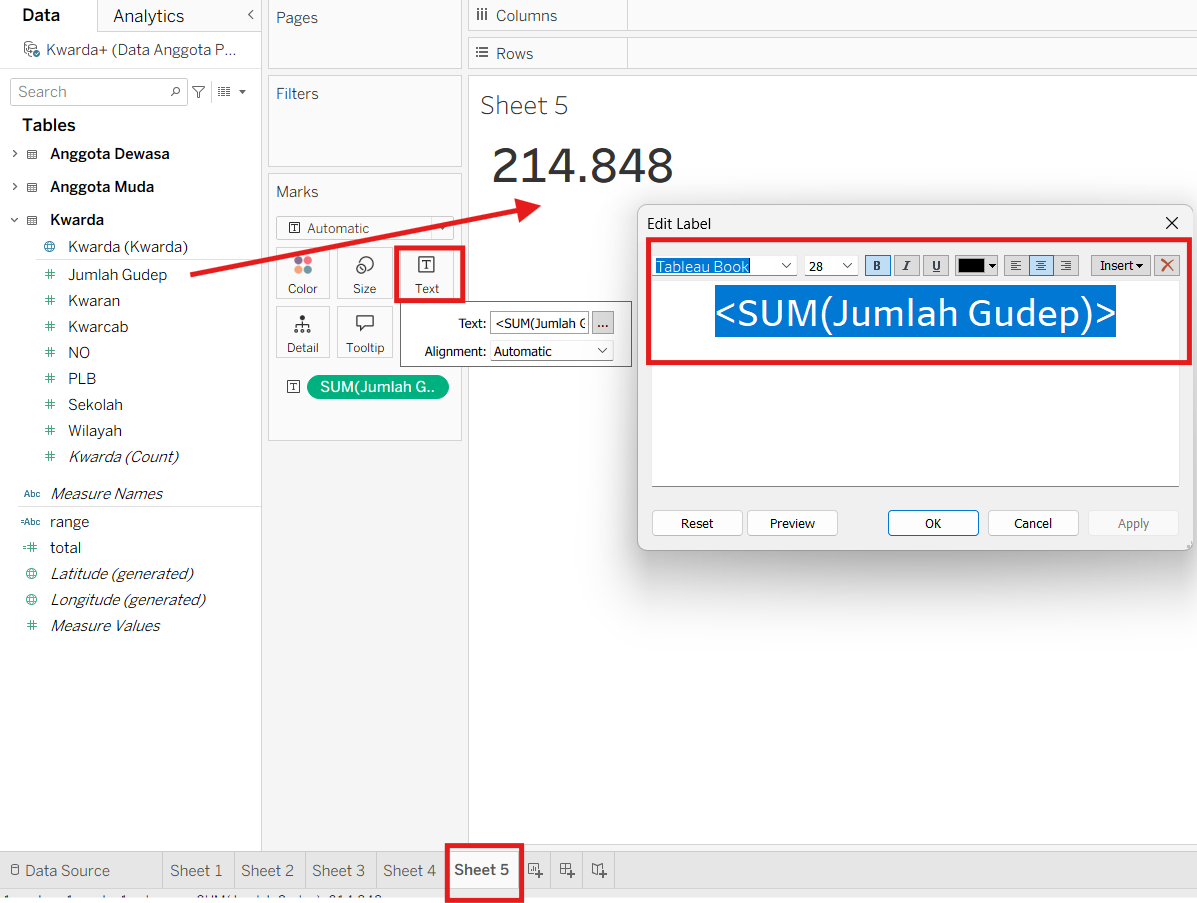Select the Wilayah field
Viewport: 1197px width, 903px height.
coord(95,431)
